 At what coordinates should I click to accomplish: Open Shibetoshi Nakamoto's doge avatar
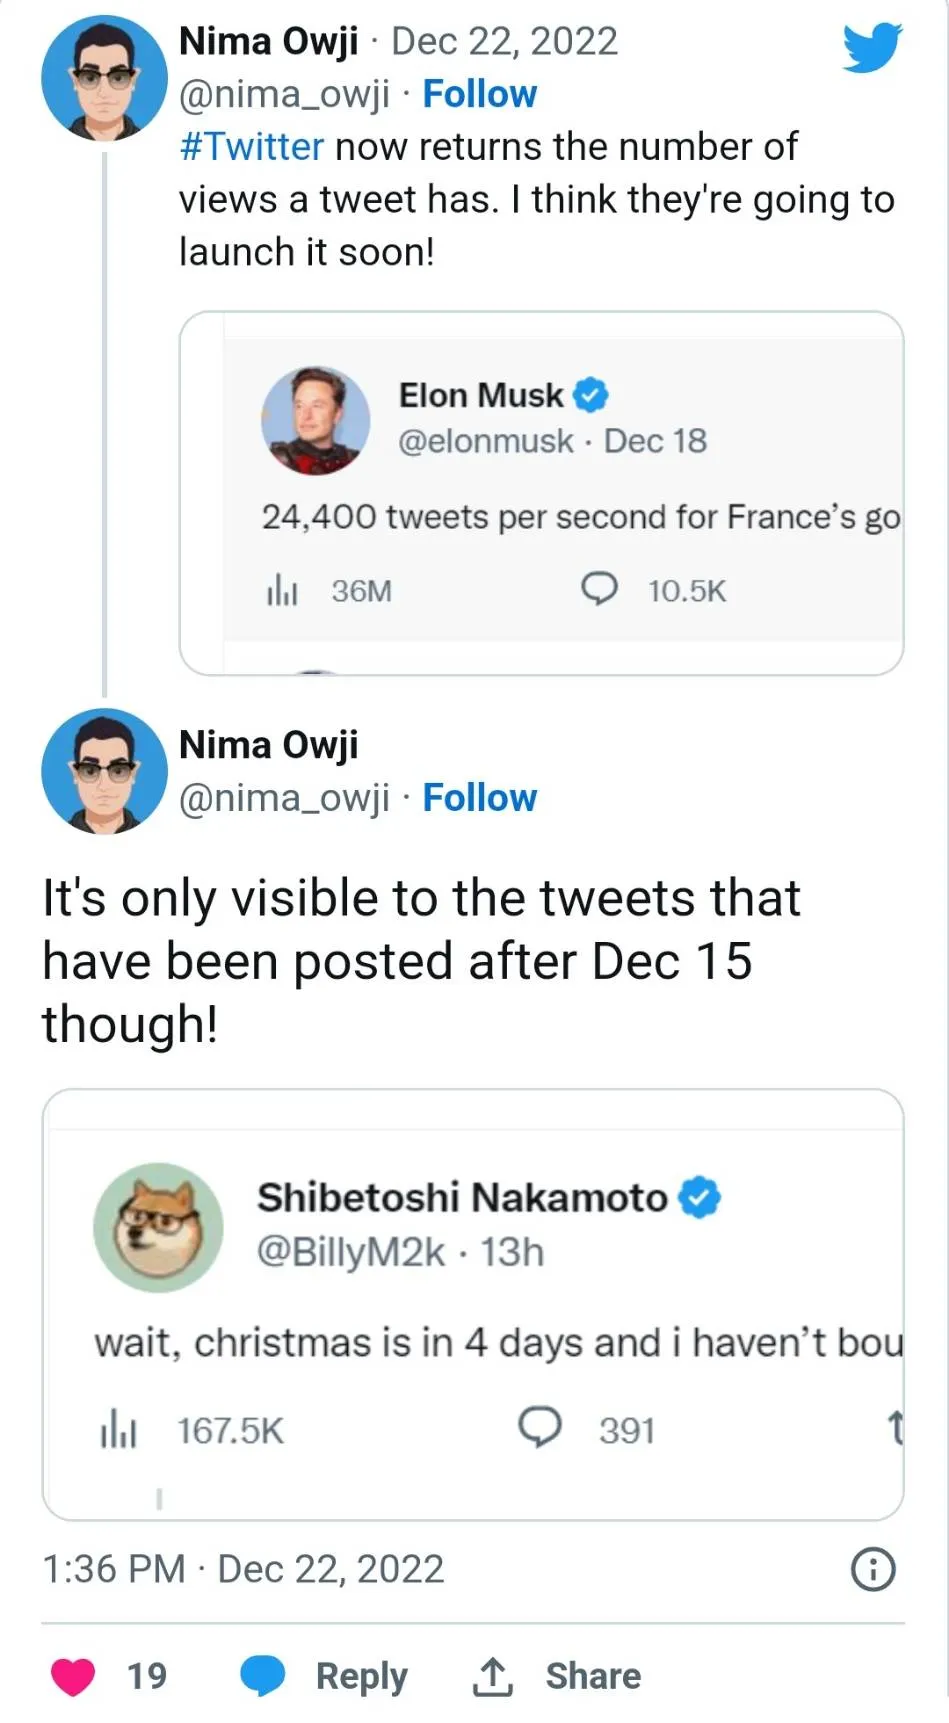point(158,1227)
